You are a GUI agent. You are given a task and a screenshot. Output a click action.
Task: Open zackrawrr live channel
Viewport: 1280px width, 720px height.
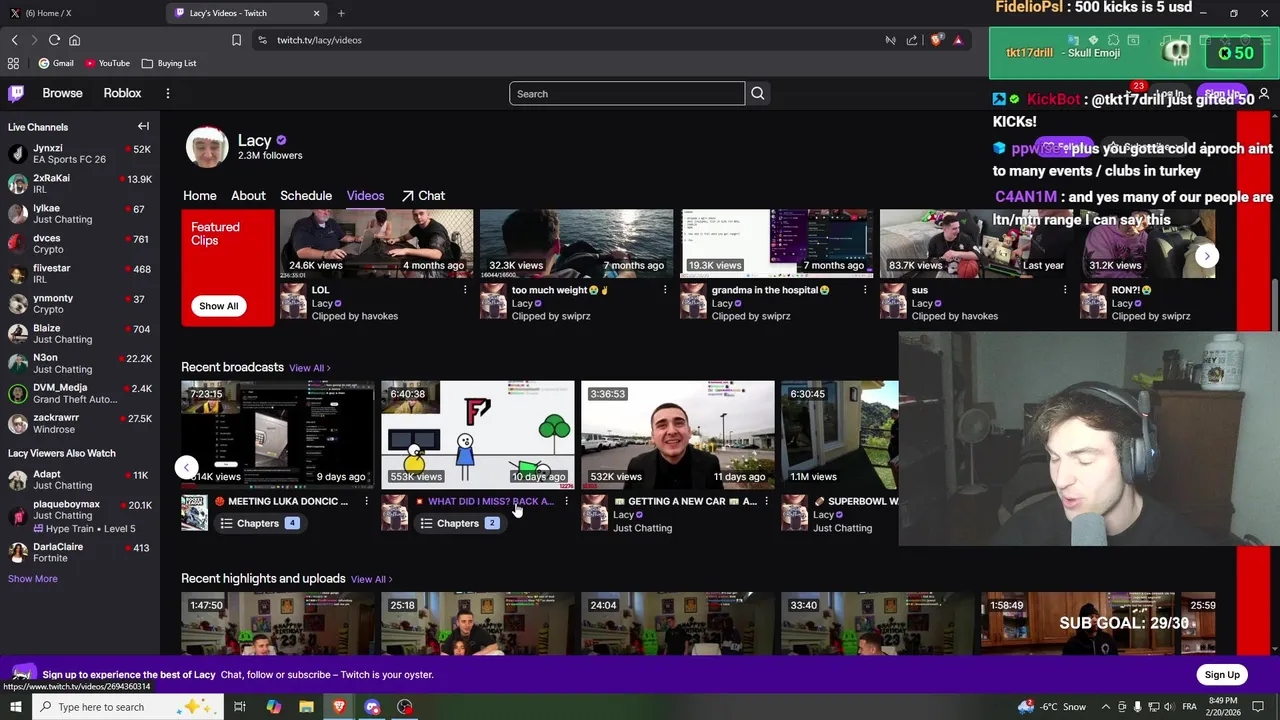80,423
